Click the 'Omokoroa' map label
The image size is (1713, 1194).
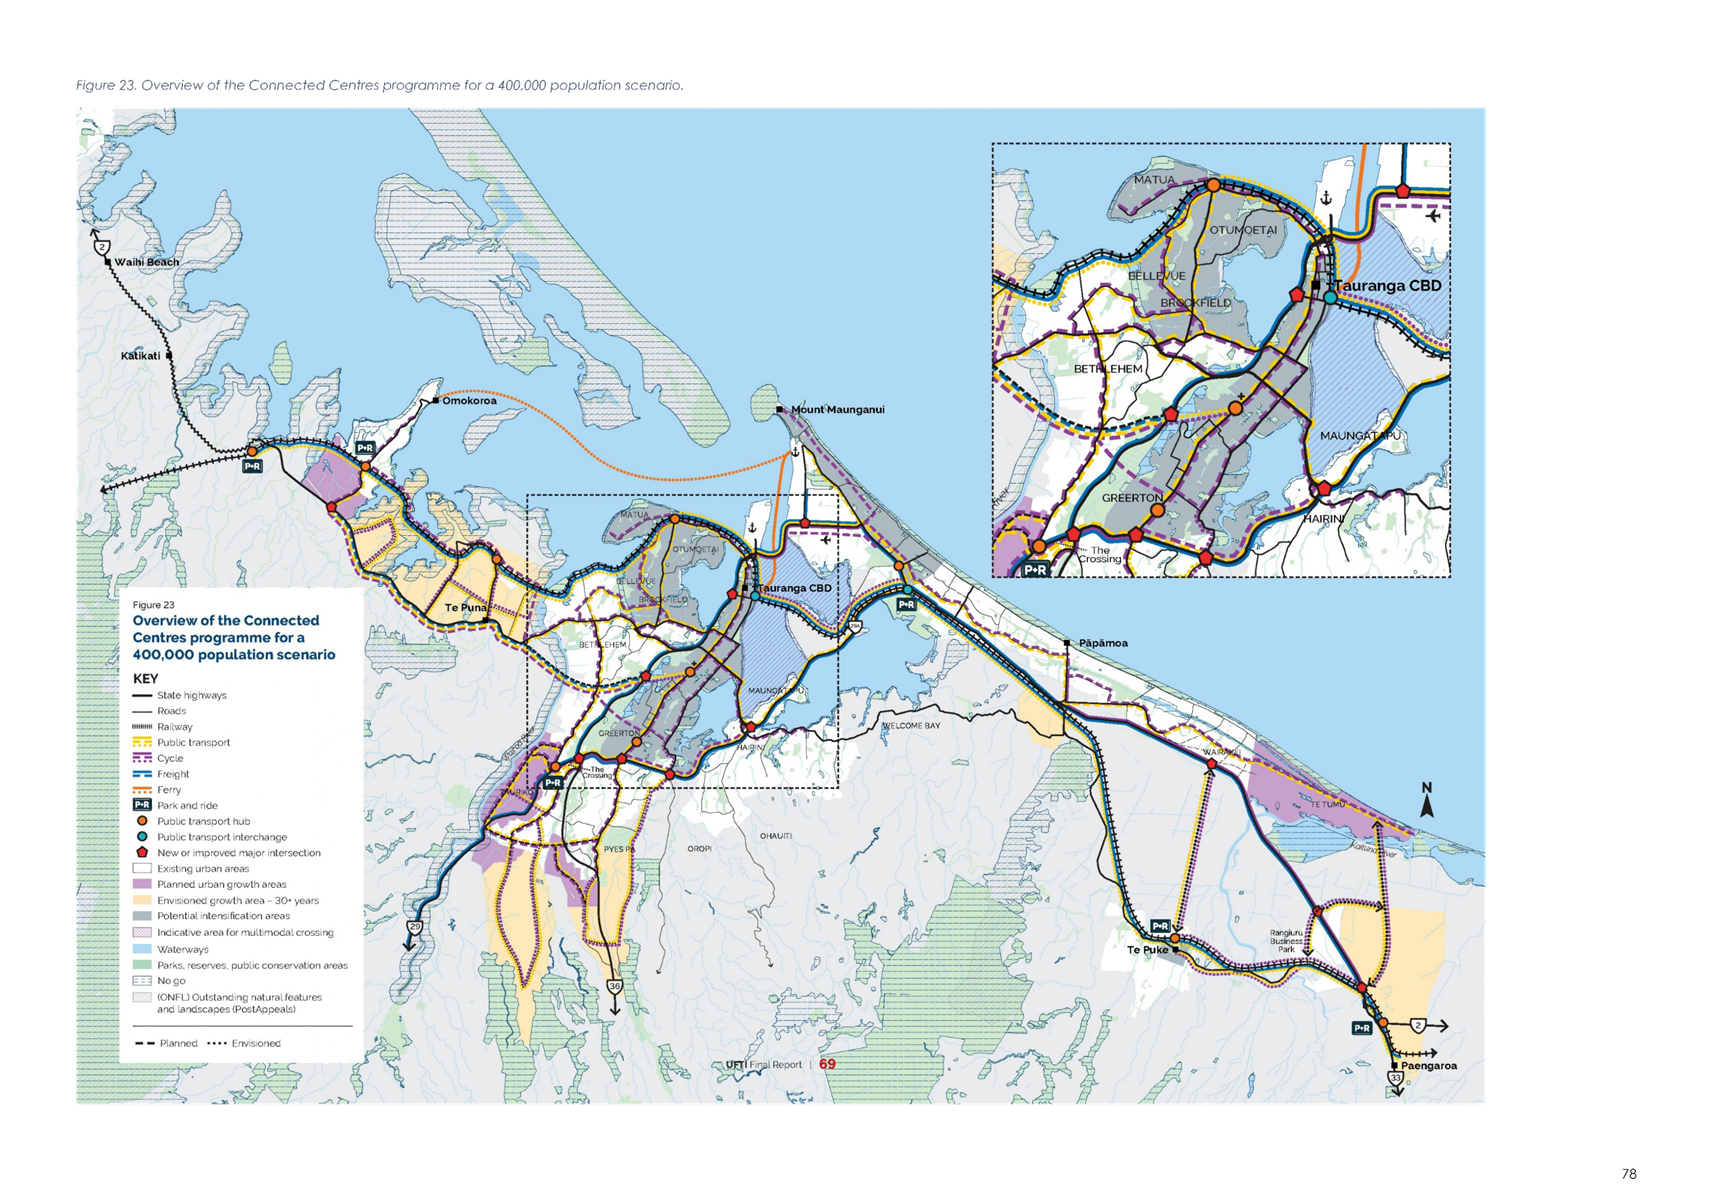tap(469, 400)
